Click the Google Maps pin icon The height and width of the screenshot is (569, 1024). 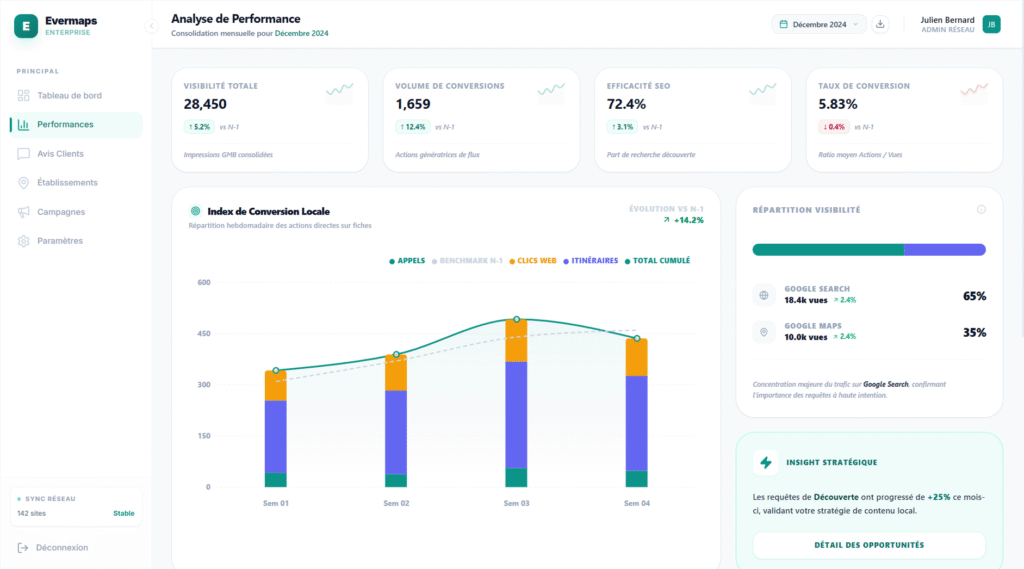pos(764,332)
